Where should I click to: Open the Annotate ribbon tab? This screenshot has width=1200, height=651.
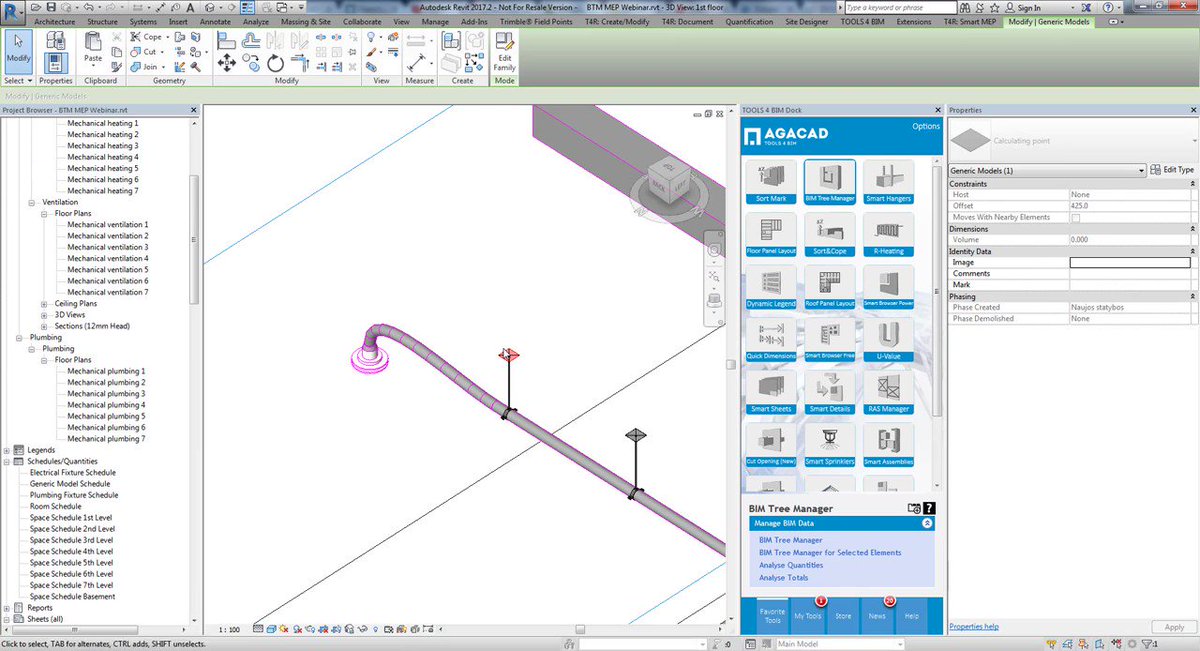click(214, 21)
